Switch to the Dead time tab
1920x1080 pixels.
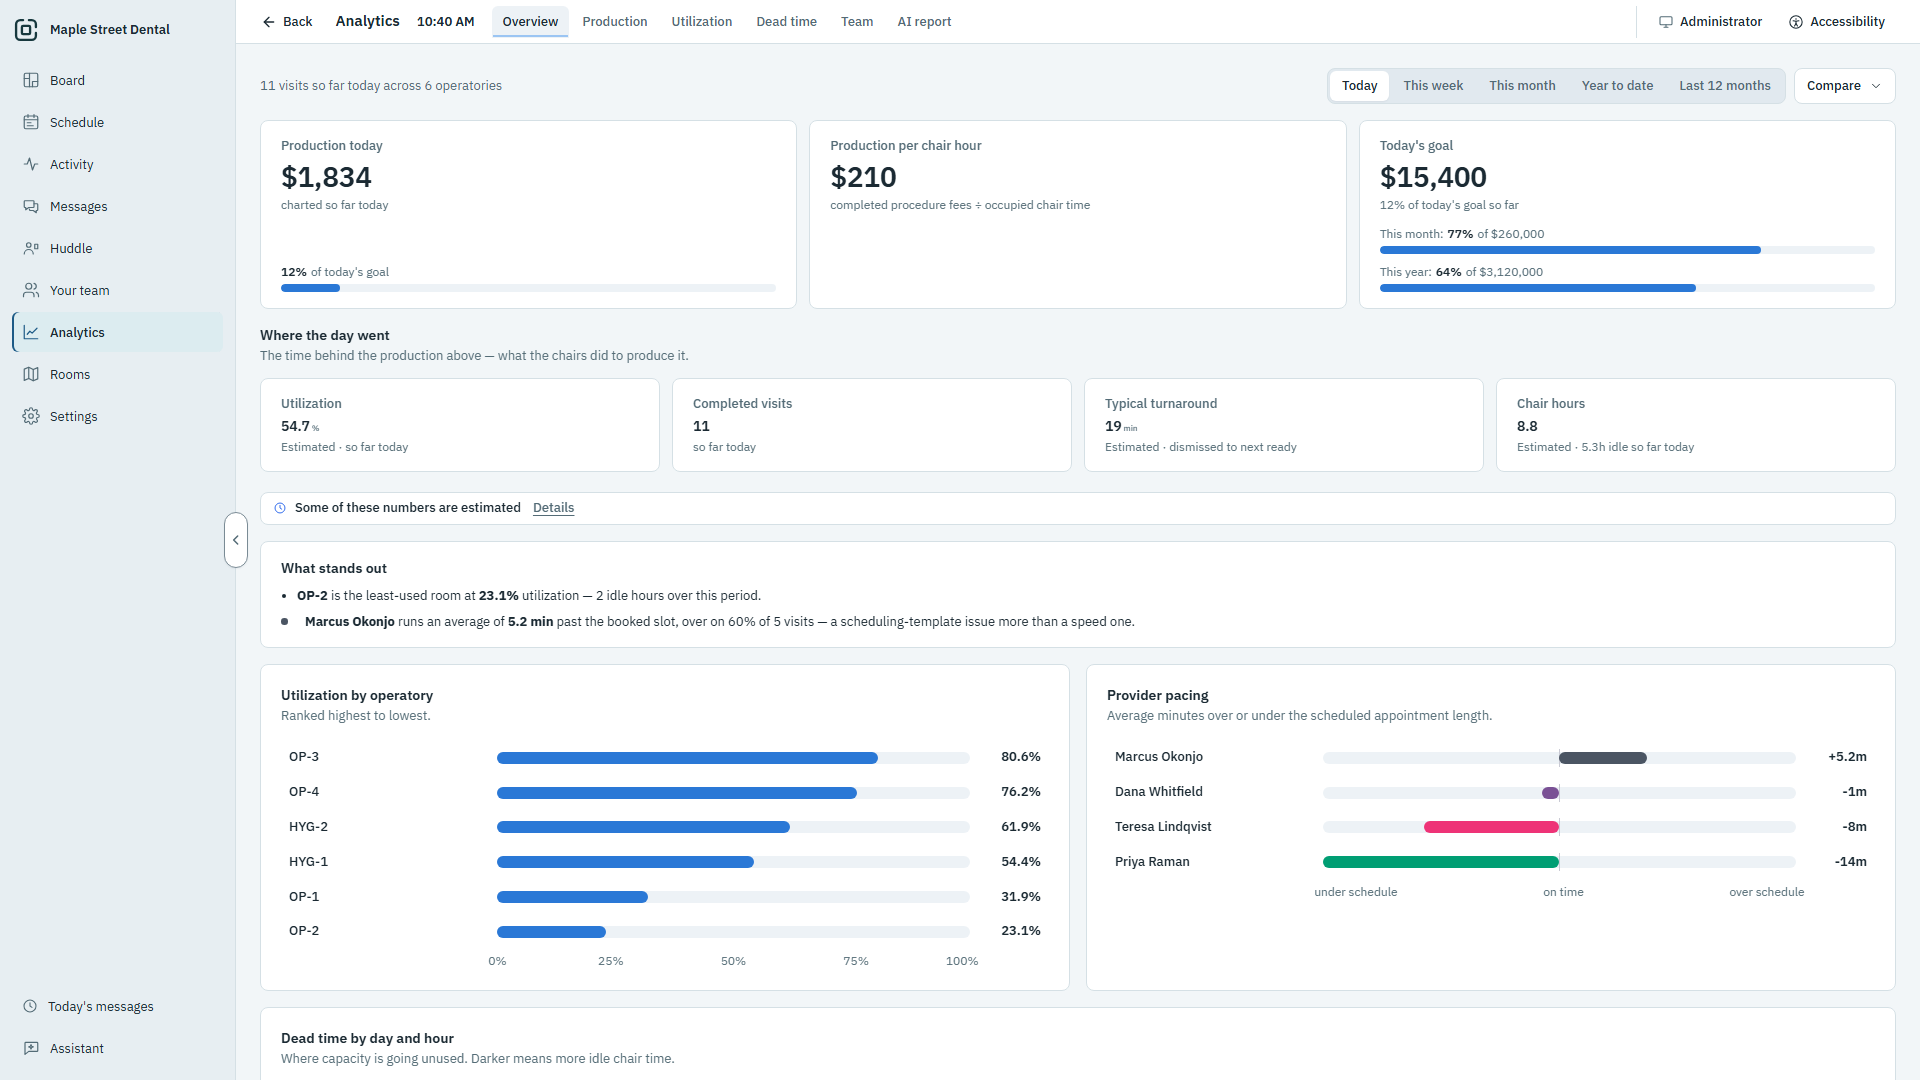coord(786,22)
